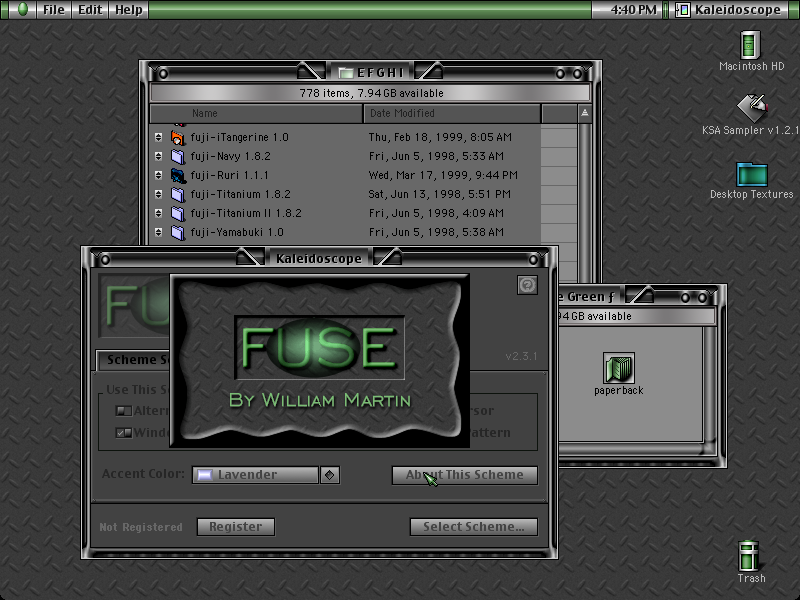Open the File menu
This screenshot has height=600, width=800.
click(54, 10)
